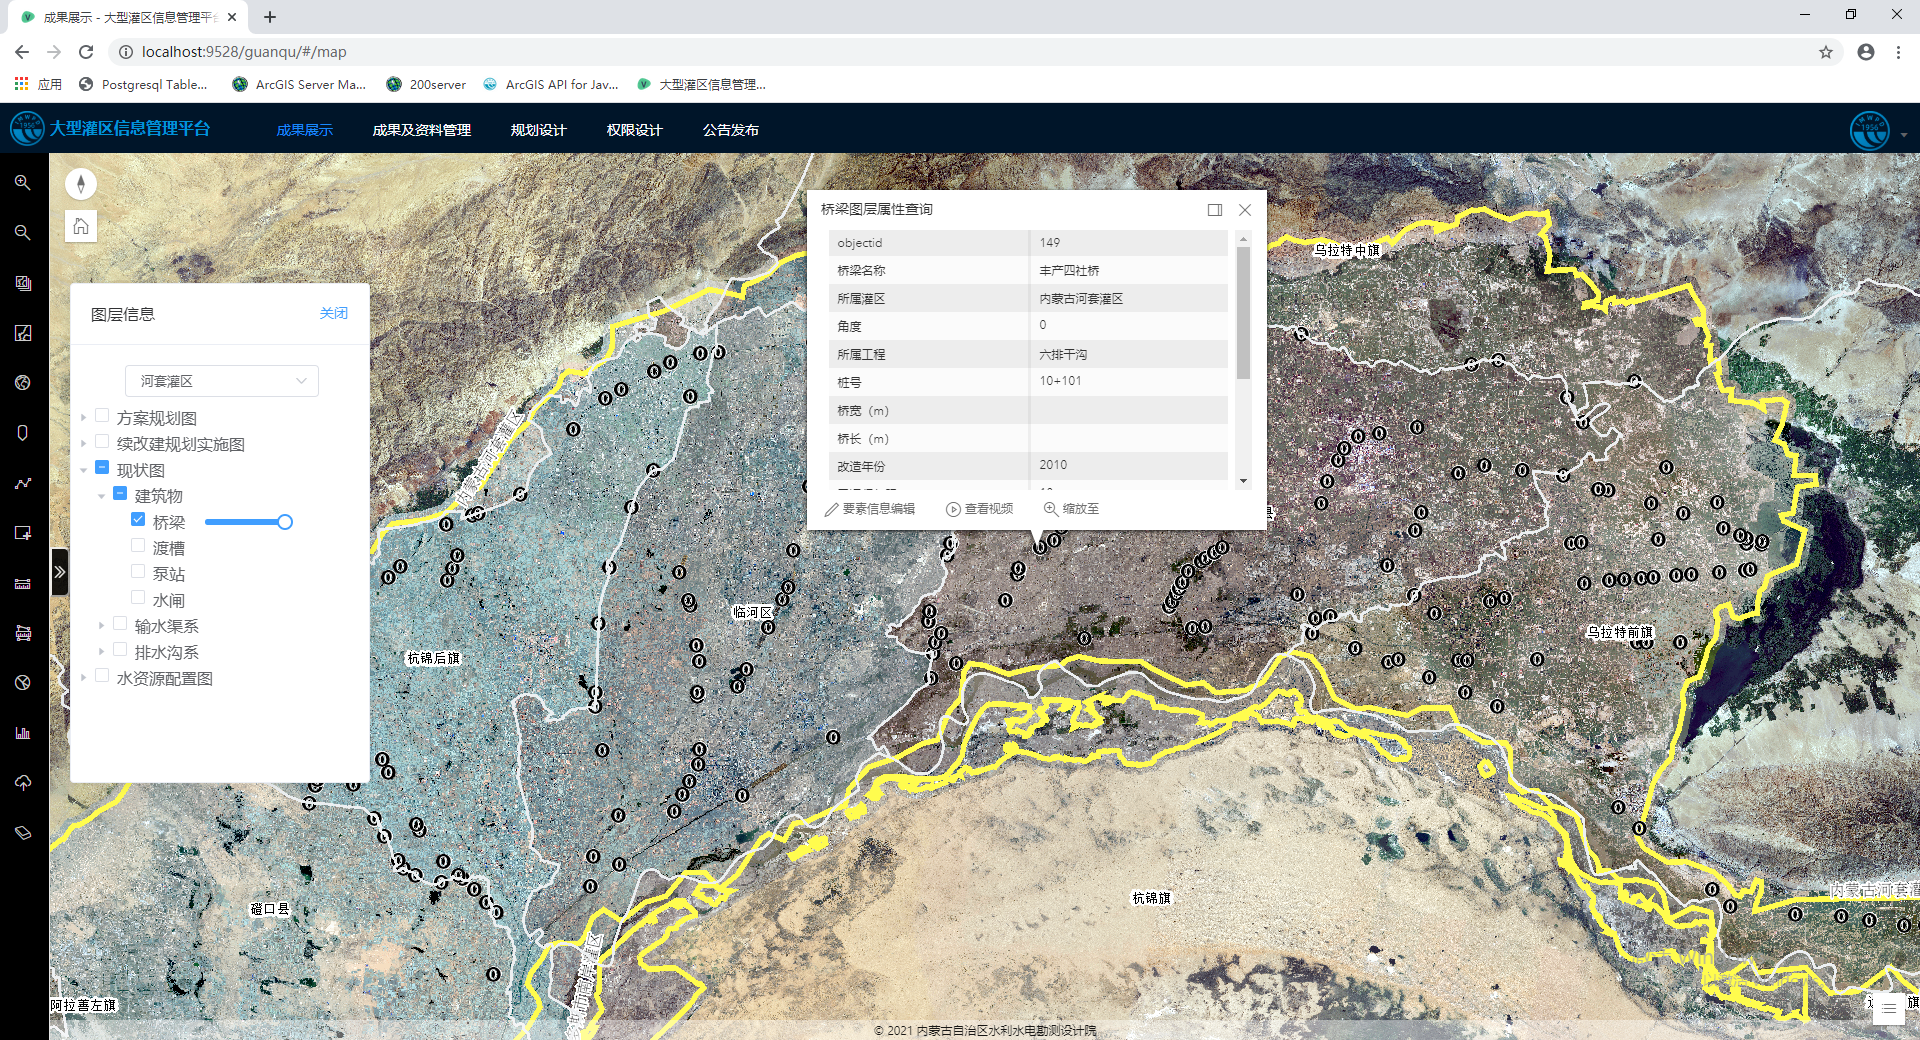Expand the collapsed side panel arrow handle
This screenshot has width=1920, height=1040.
(60, 572)
